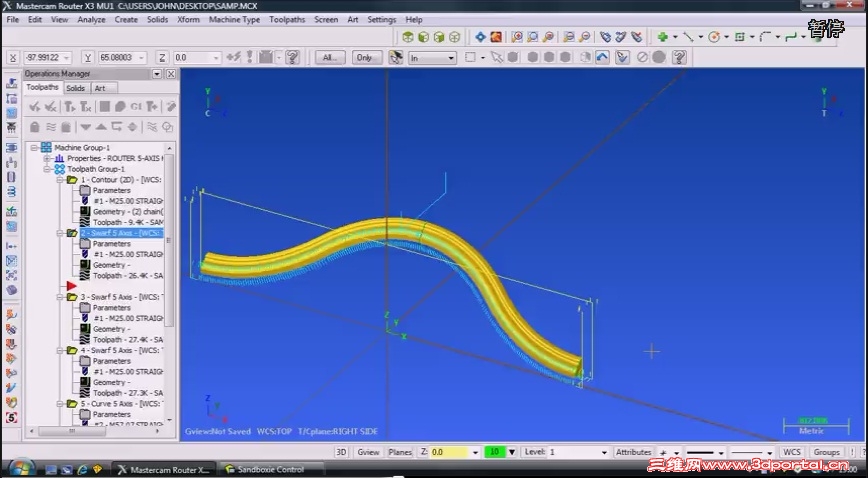Click the green system color swatch
This screenshot has height=478, width=868.
click(x=495, y=452)
